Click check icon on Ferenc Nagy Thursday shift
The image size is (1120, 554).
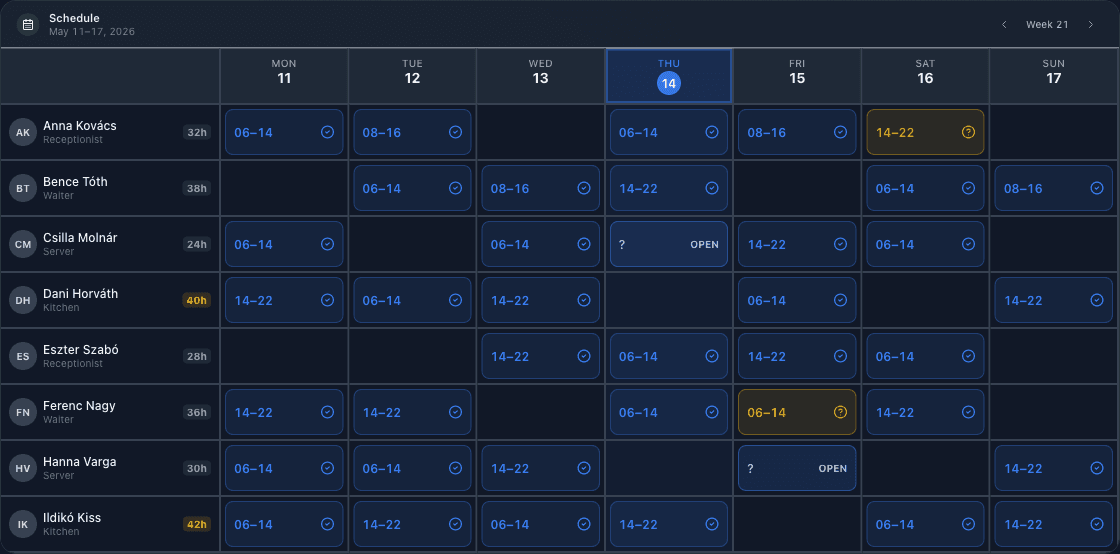click(x=712, y=412)
